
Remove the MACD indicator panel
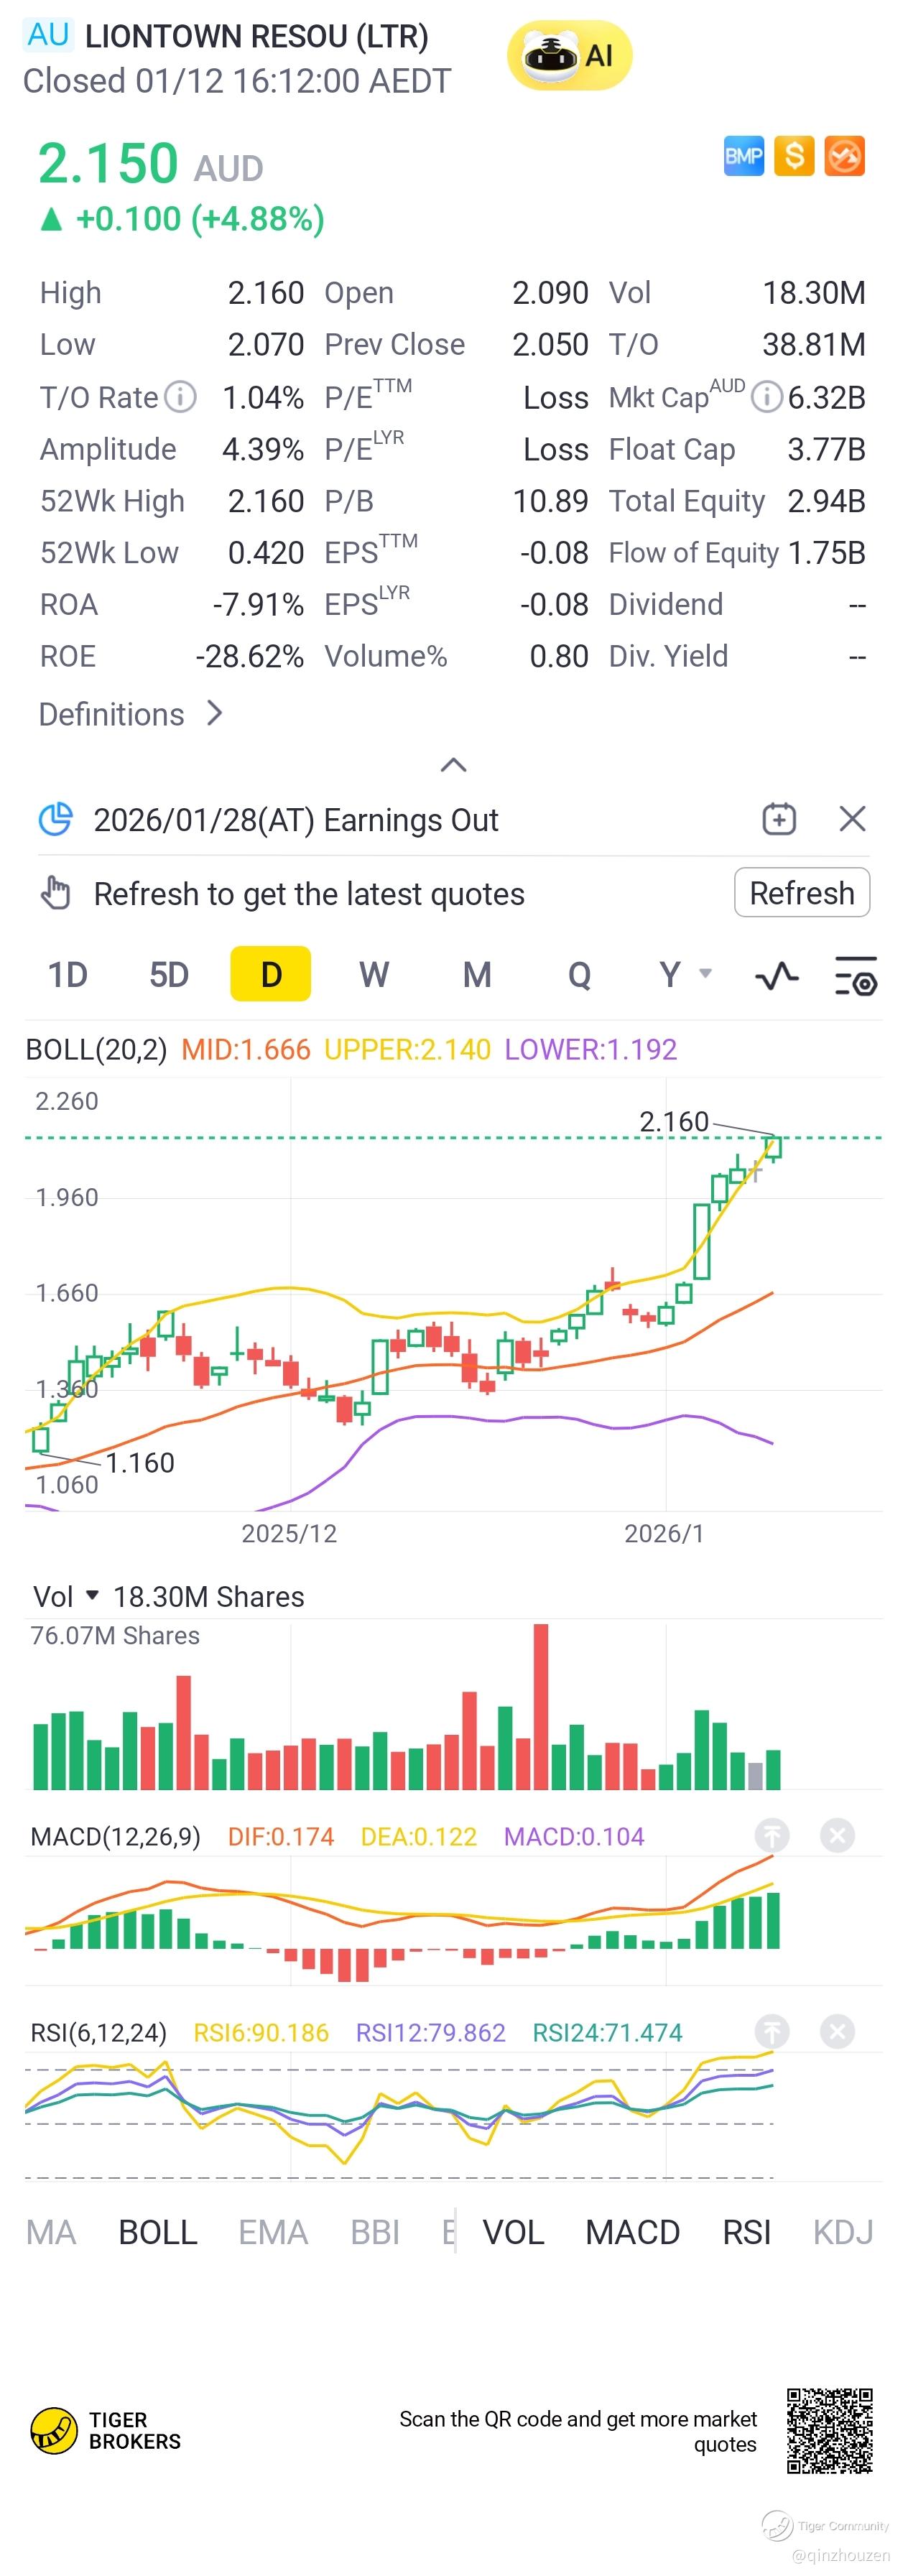837,1835
